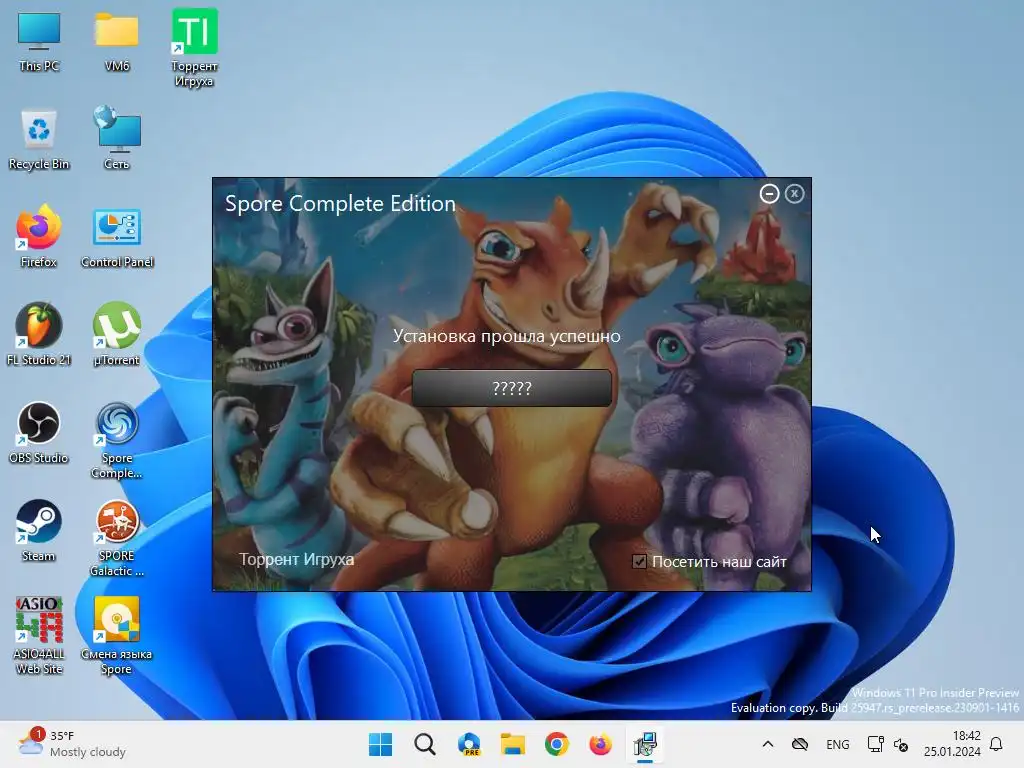Open File Explorer from the taskbar

513,744
